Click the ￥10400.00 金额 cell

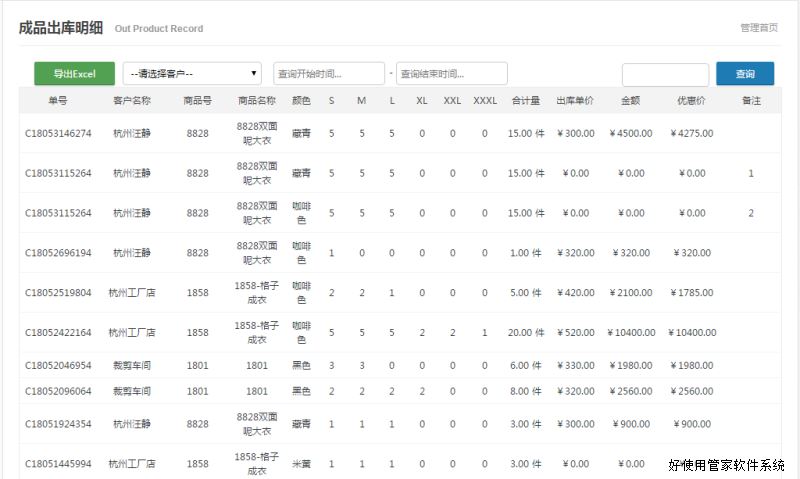pyautogui.click(x=631, y=333)
